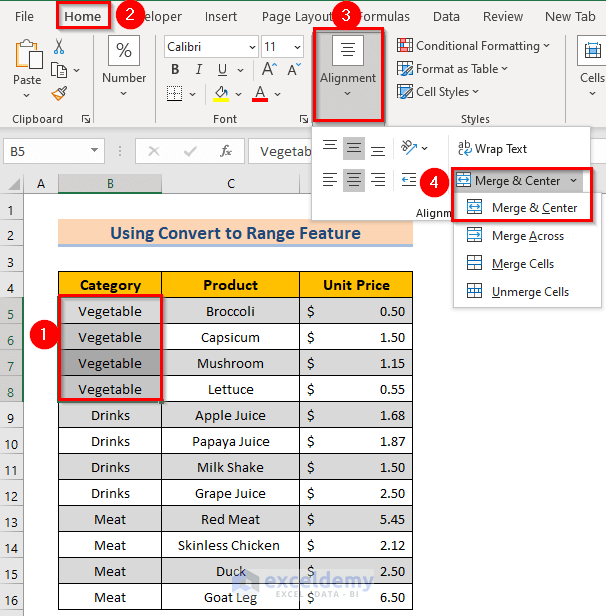Click the Copy icon
The image size is (606, 616).
click(x=59, y=70)
